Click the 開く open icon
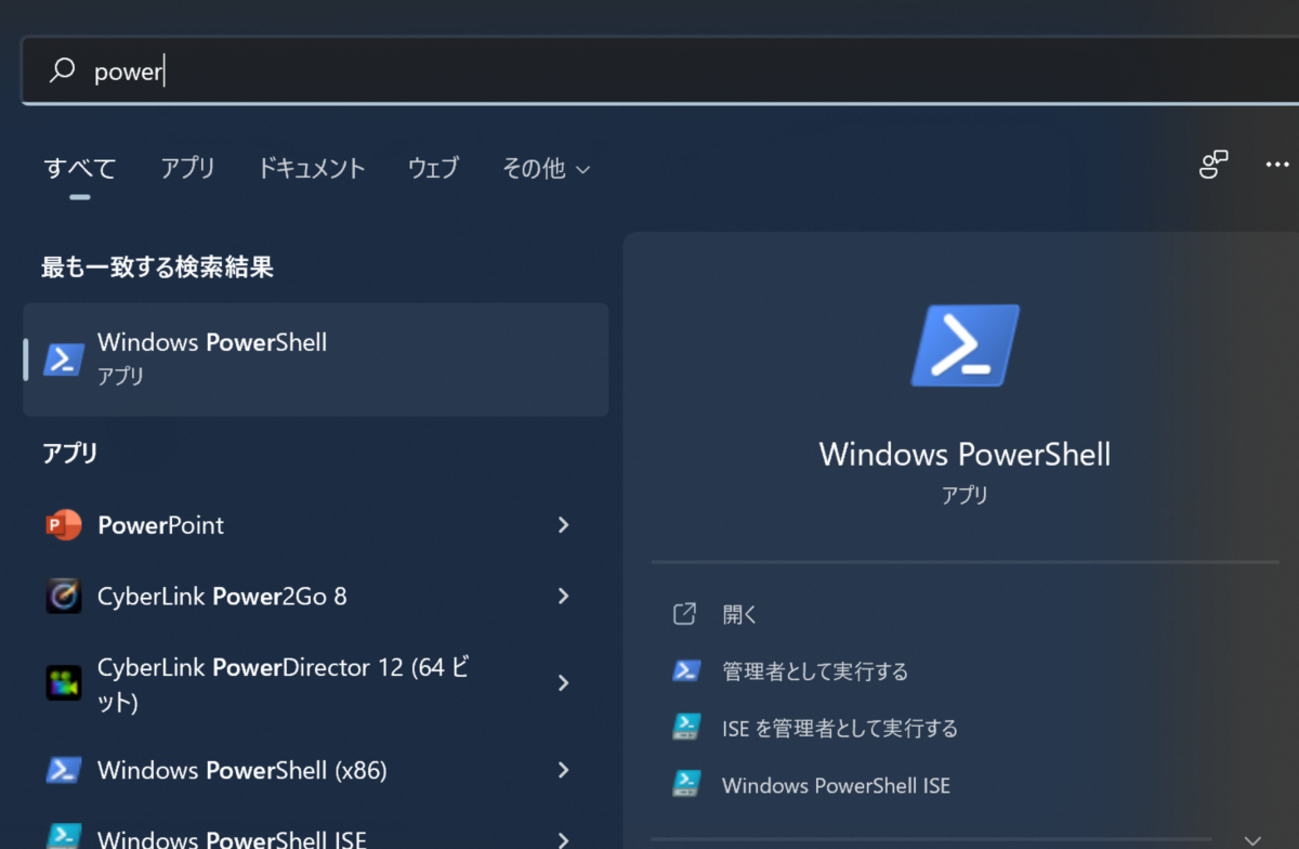Viewport: 1299px width, 849px height. [x=685, y=614]
